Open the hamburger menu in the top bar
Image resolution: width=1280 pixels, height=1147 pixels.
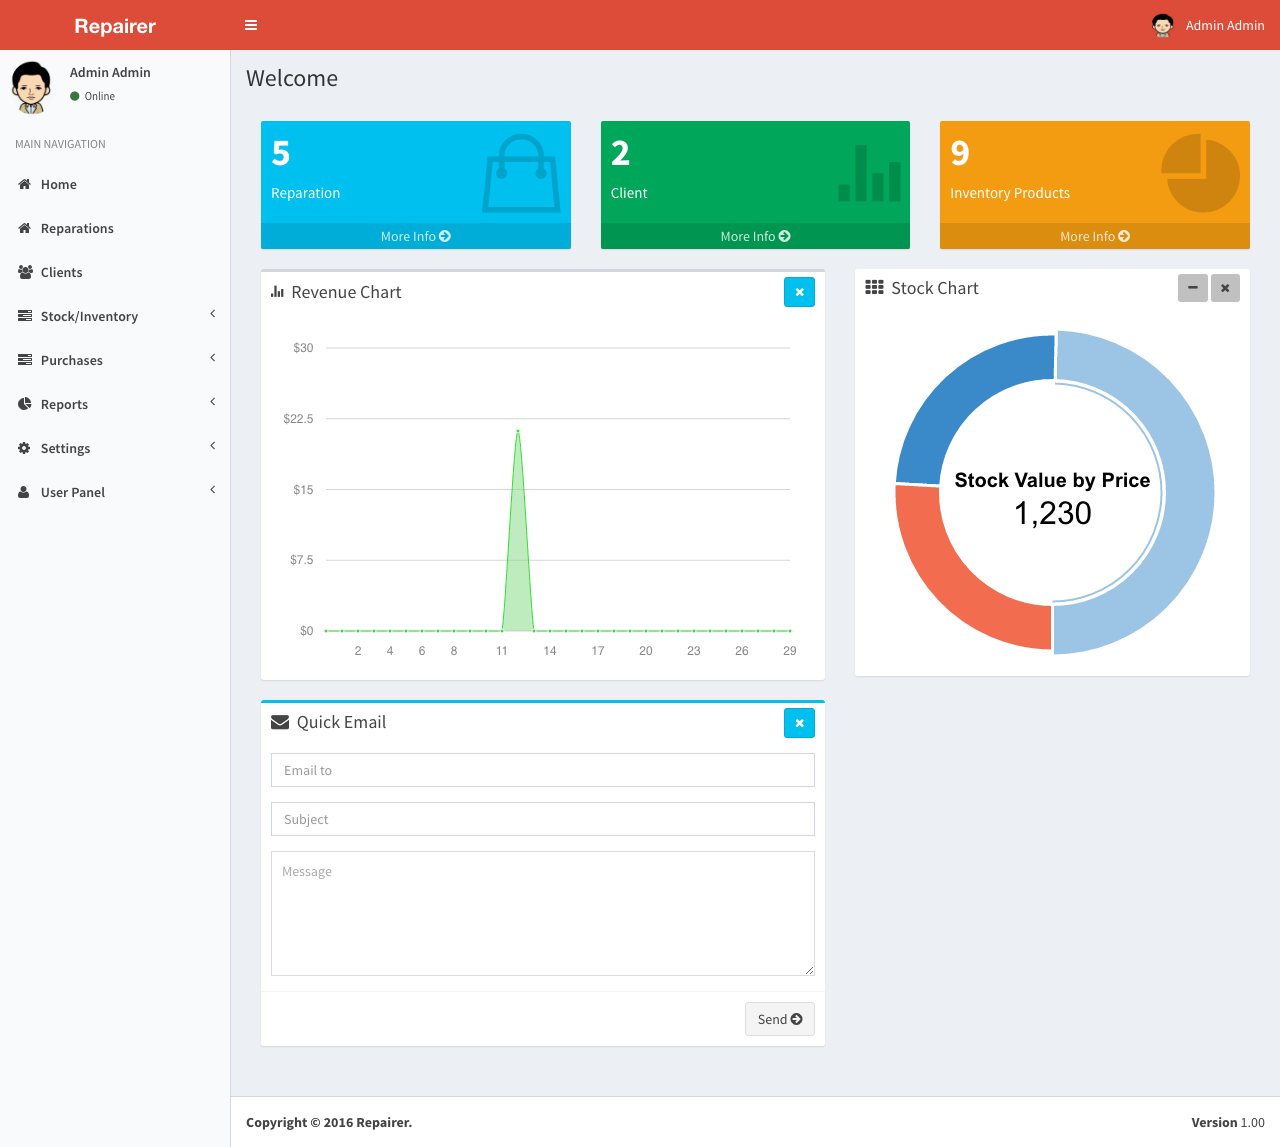click(250, 25)
